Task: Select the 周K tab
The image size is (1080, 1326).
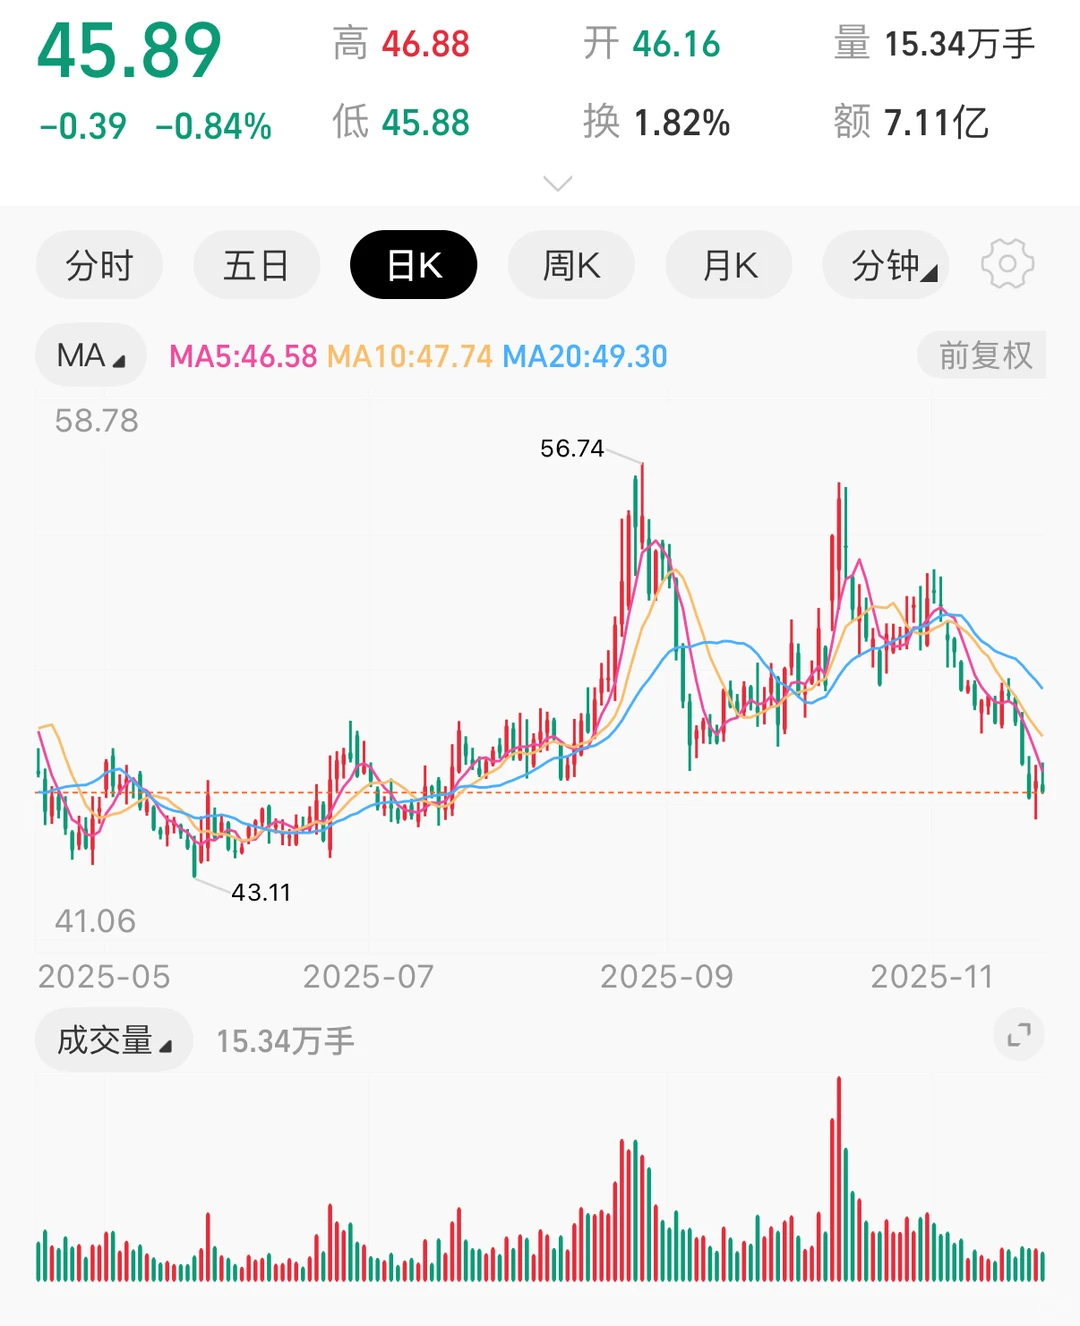Action: point(571,264)
